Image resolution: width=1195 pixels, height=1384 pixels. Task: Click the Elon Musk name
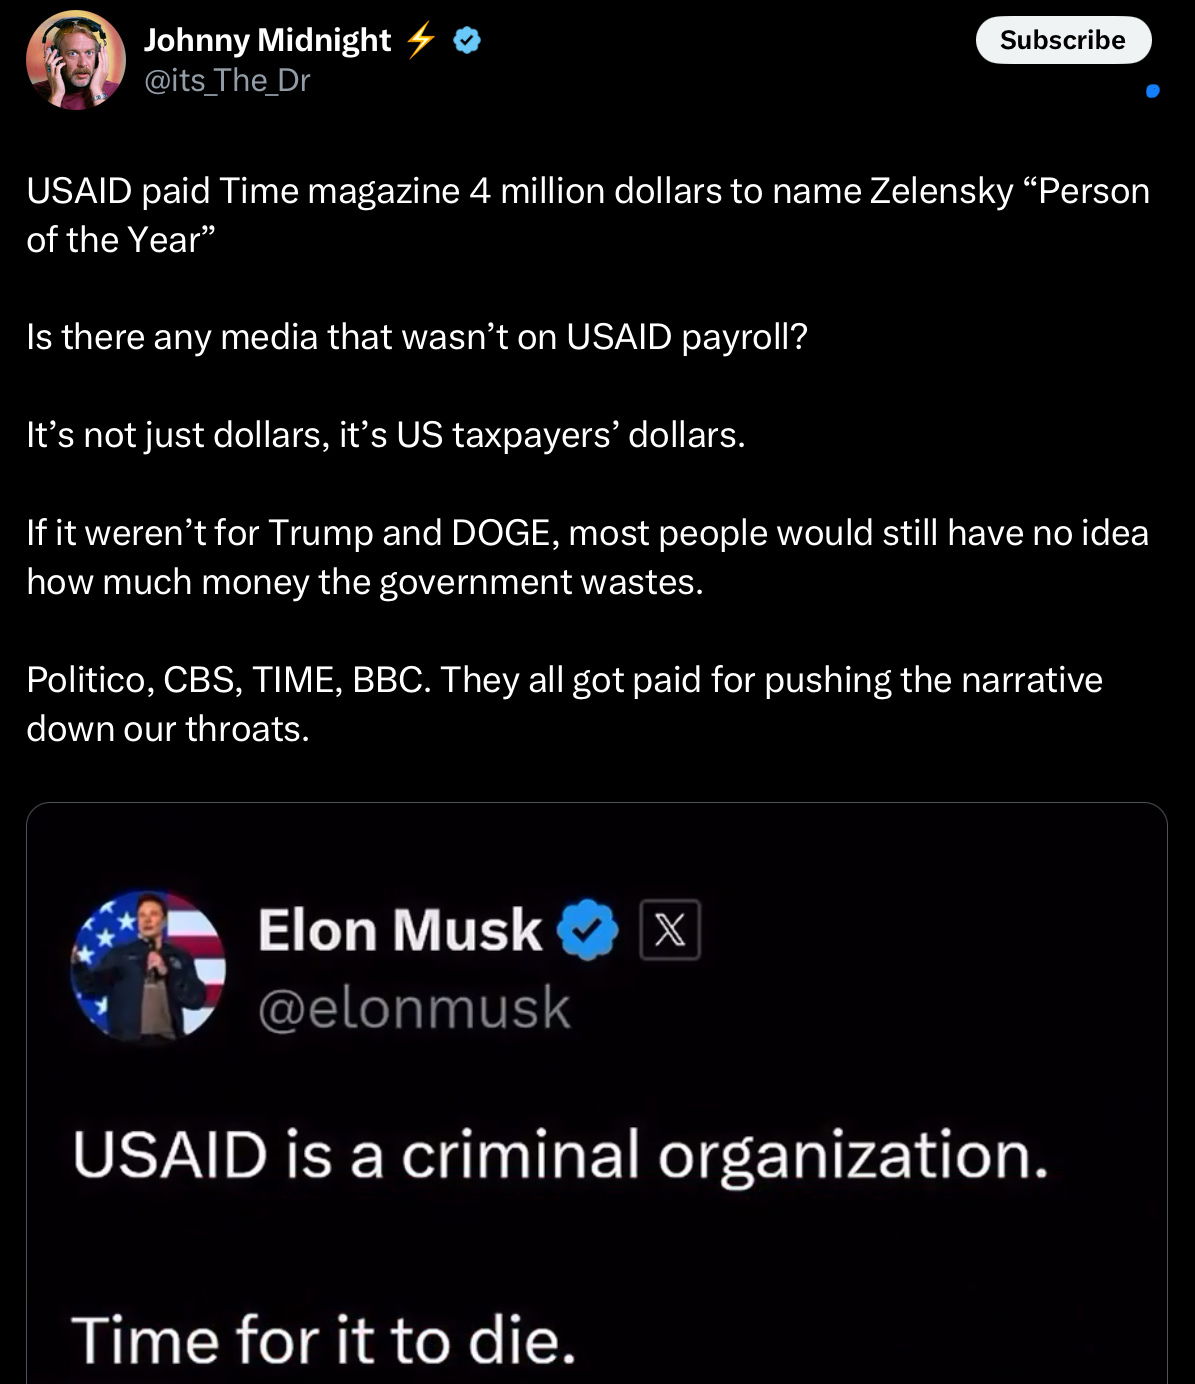[x=400, y=930]
